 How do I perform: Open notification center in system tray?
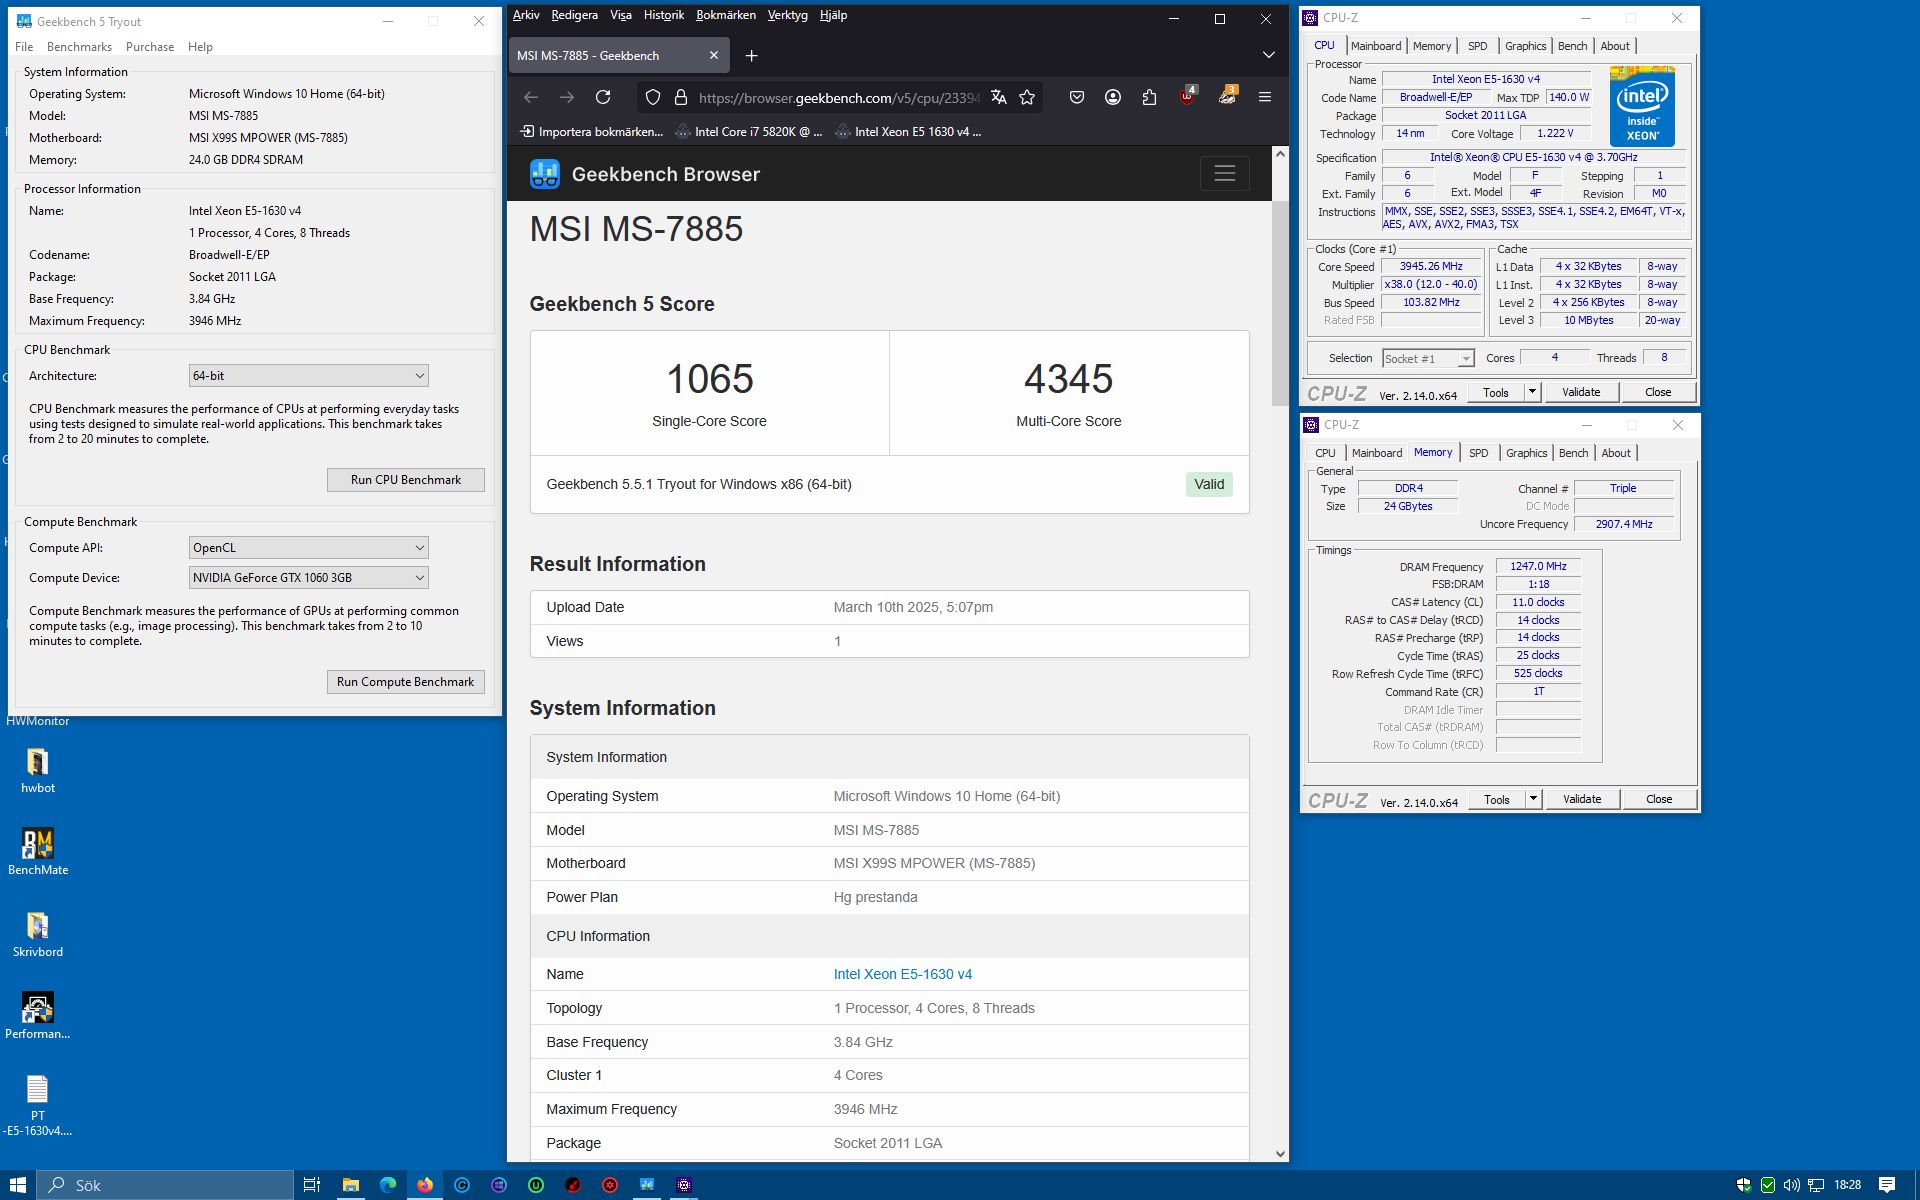tap(1887, 1185)
